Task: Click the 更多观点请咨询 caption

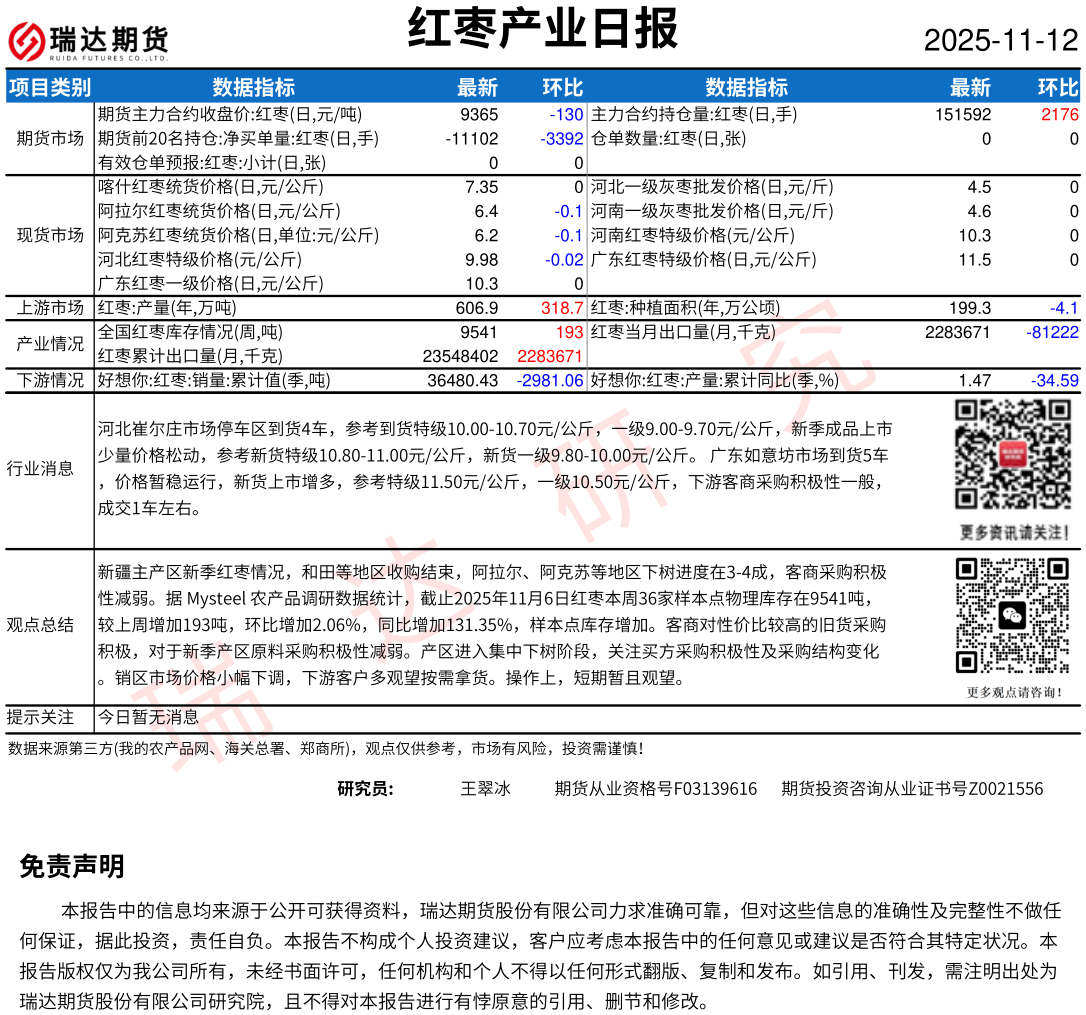Action: [x=1011, y=691]
